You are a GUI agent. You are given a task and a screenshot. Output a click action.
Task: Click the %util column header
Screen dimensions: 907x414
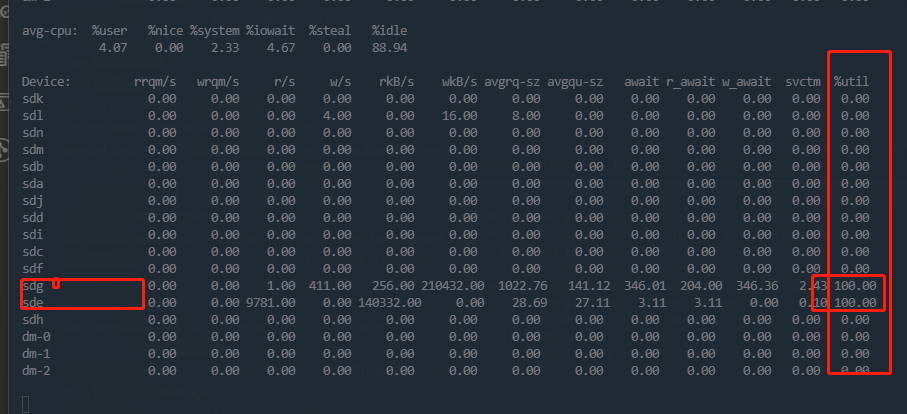point(851,81)
